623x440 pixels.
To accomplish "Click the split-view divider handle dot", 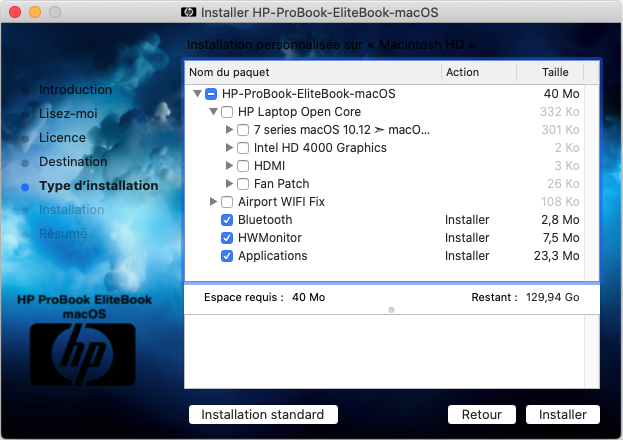I will 391,310.
